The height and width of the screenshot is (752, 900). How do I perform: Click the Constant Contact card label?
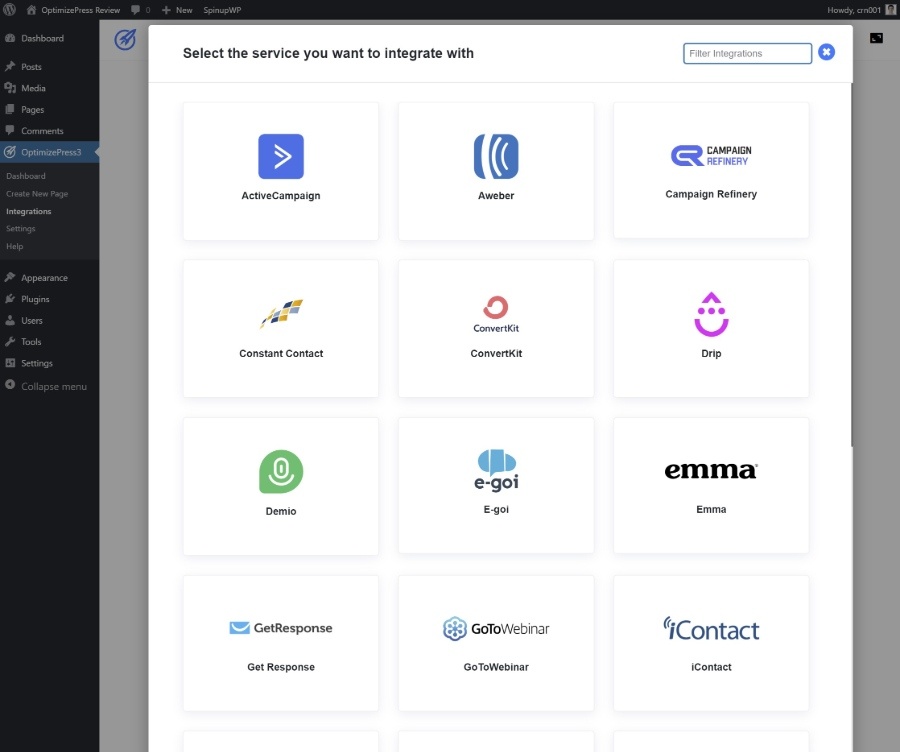(x=281, y=354)
